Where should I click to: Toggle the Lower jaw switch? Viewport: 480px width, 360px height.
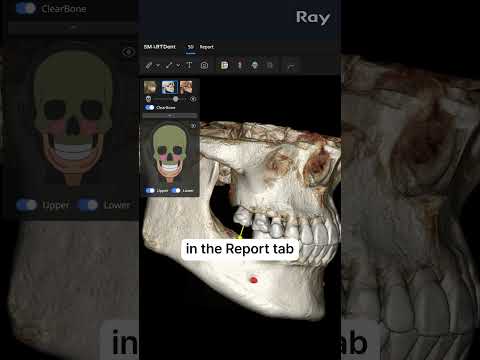[x=176, y=190]
